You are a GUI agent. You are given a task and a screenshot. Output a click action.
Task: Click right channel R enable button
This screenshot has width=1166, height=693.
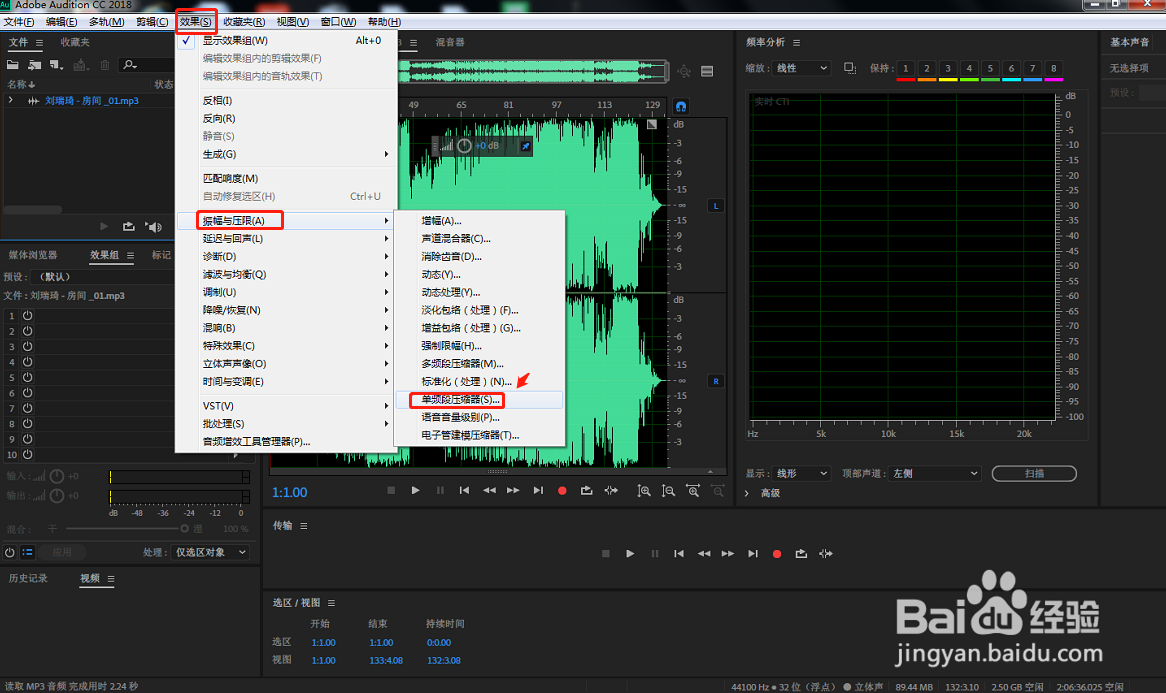716,381
